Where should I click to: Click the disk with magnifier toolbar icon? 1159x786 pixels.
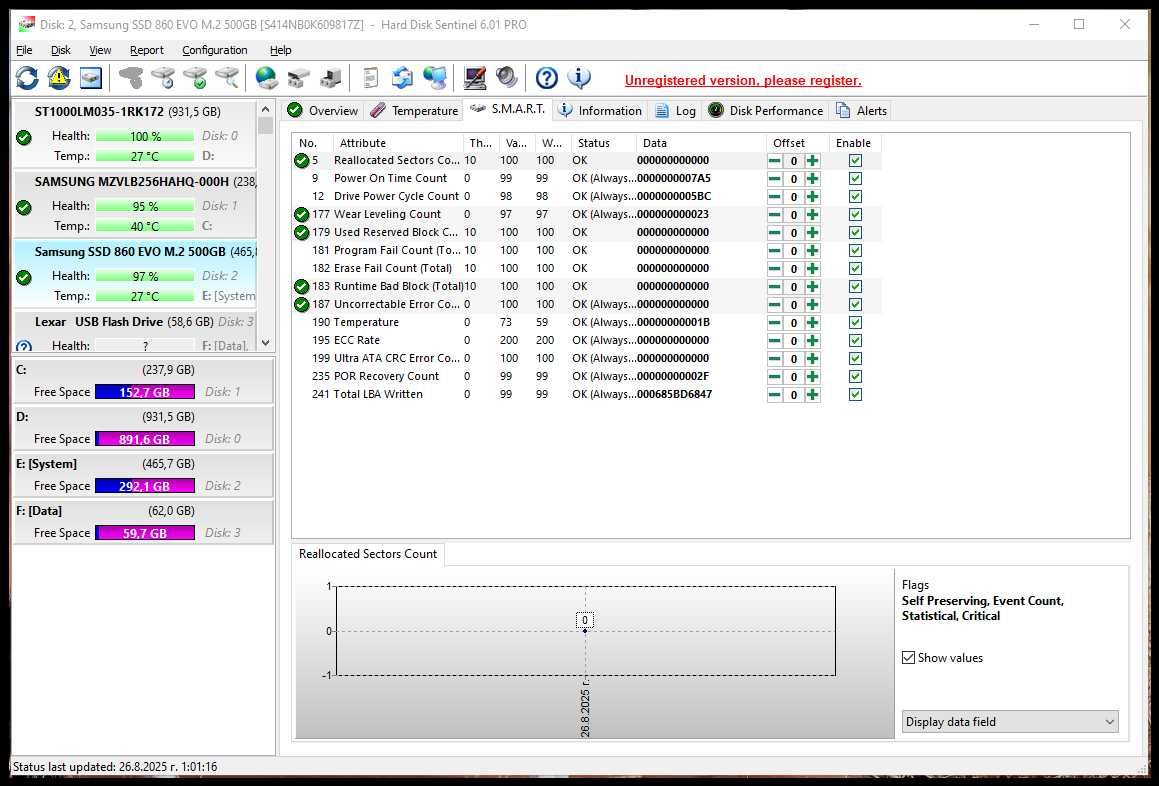click(x=228, y=78)
